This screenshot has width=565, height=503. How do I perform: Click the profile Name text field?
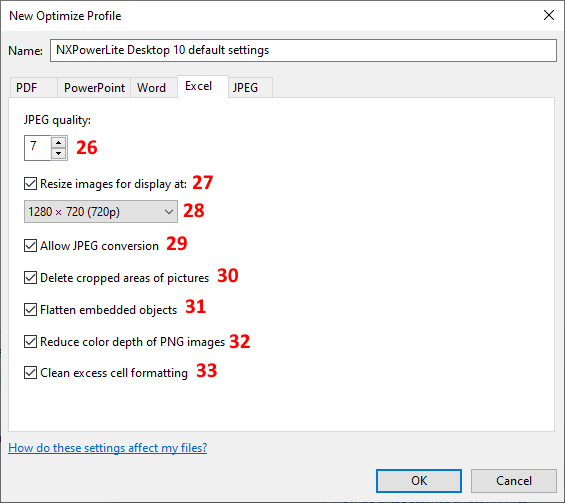(303, 50)
